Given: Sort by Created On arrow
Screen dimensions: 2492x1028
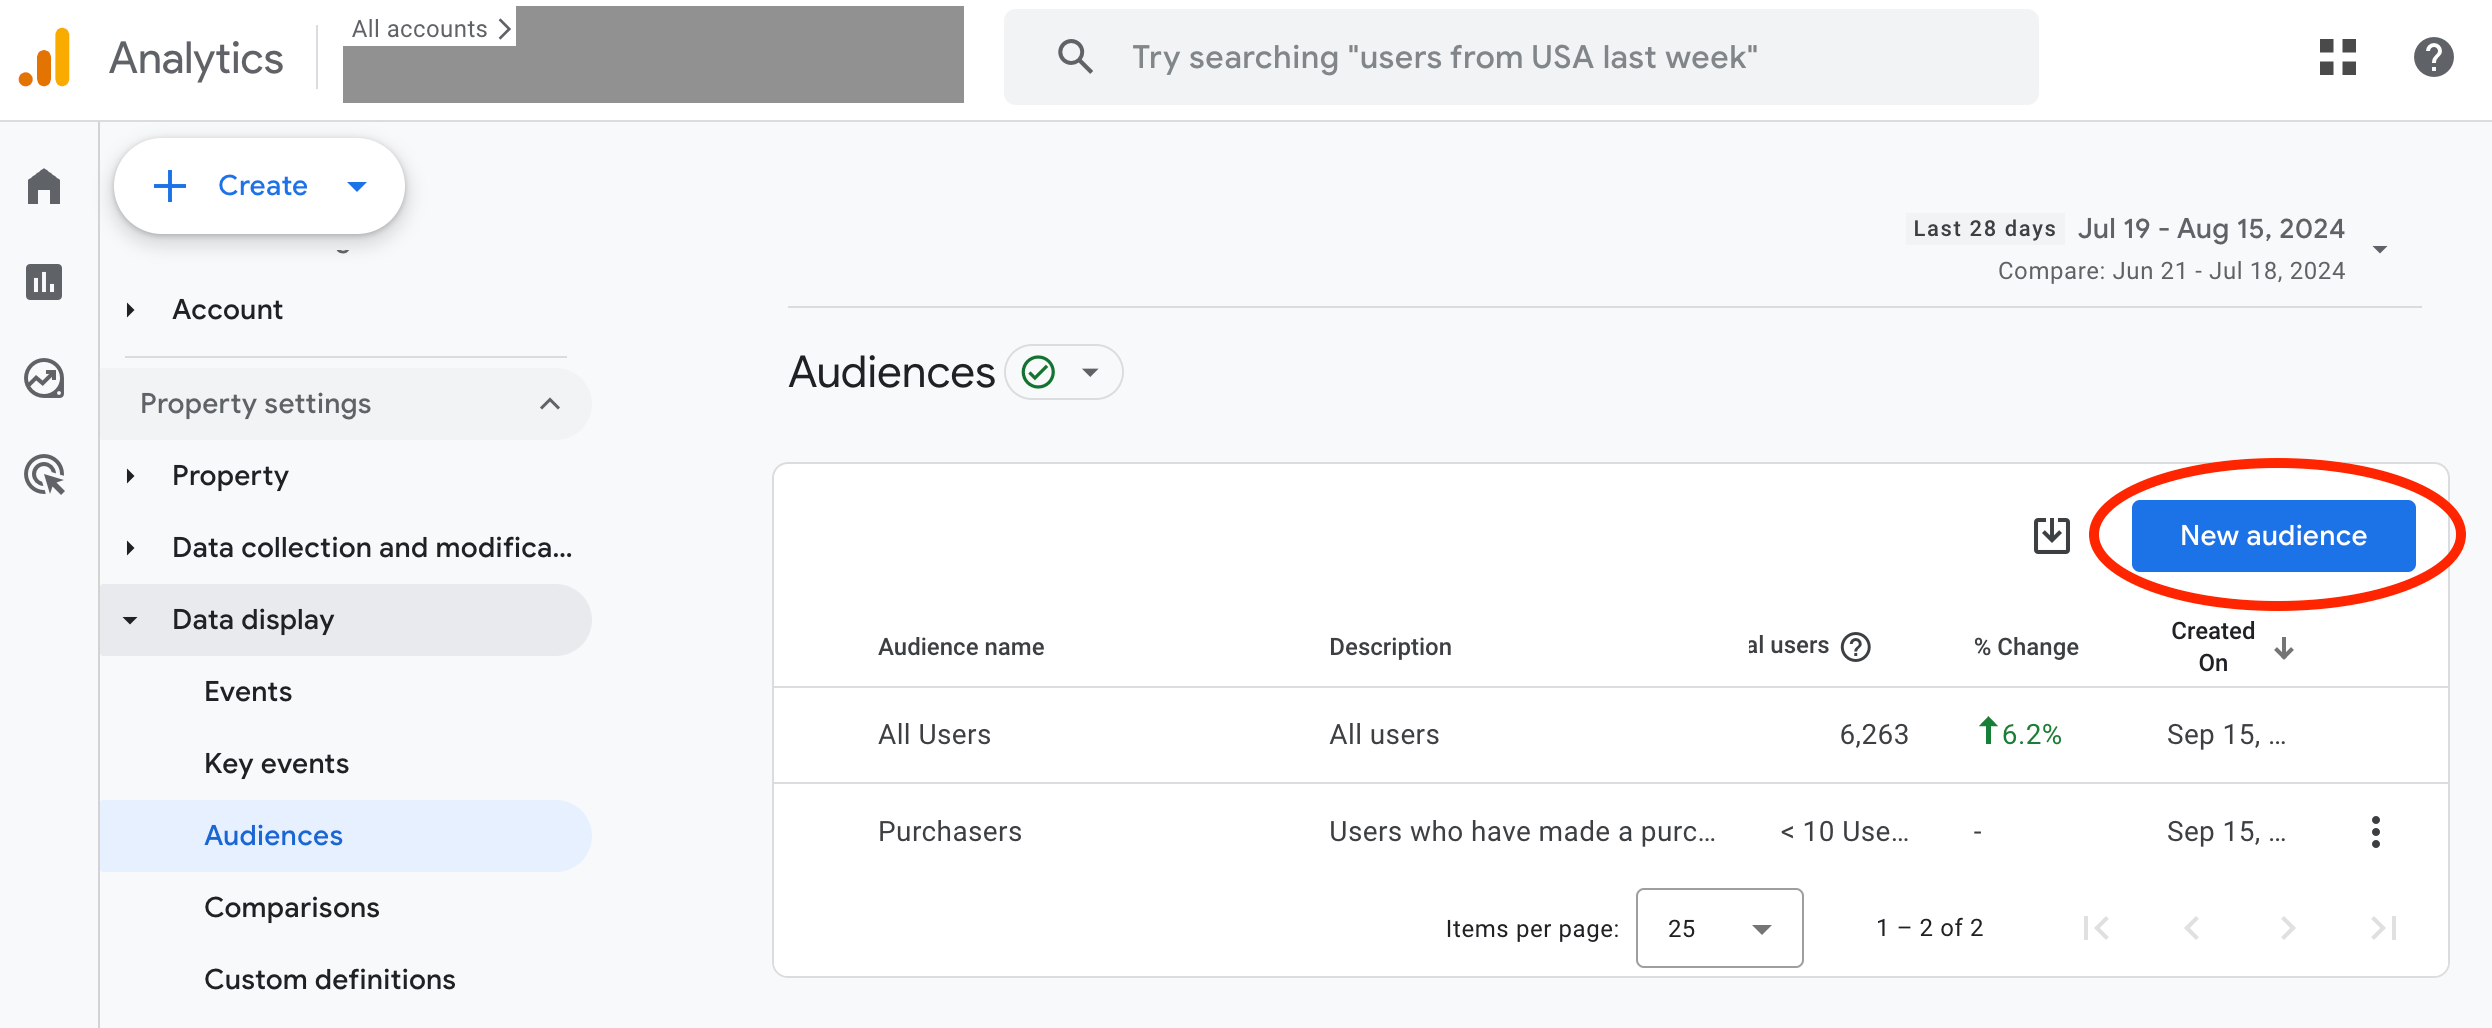Looking at the screenshot, I should click(x=2284, y=648).
